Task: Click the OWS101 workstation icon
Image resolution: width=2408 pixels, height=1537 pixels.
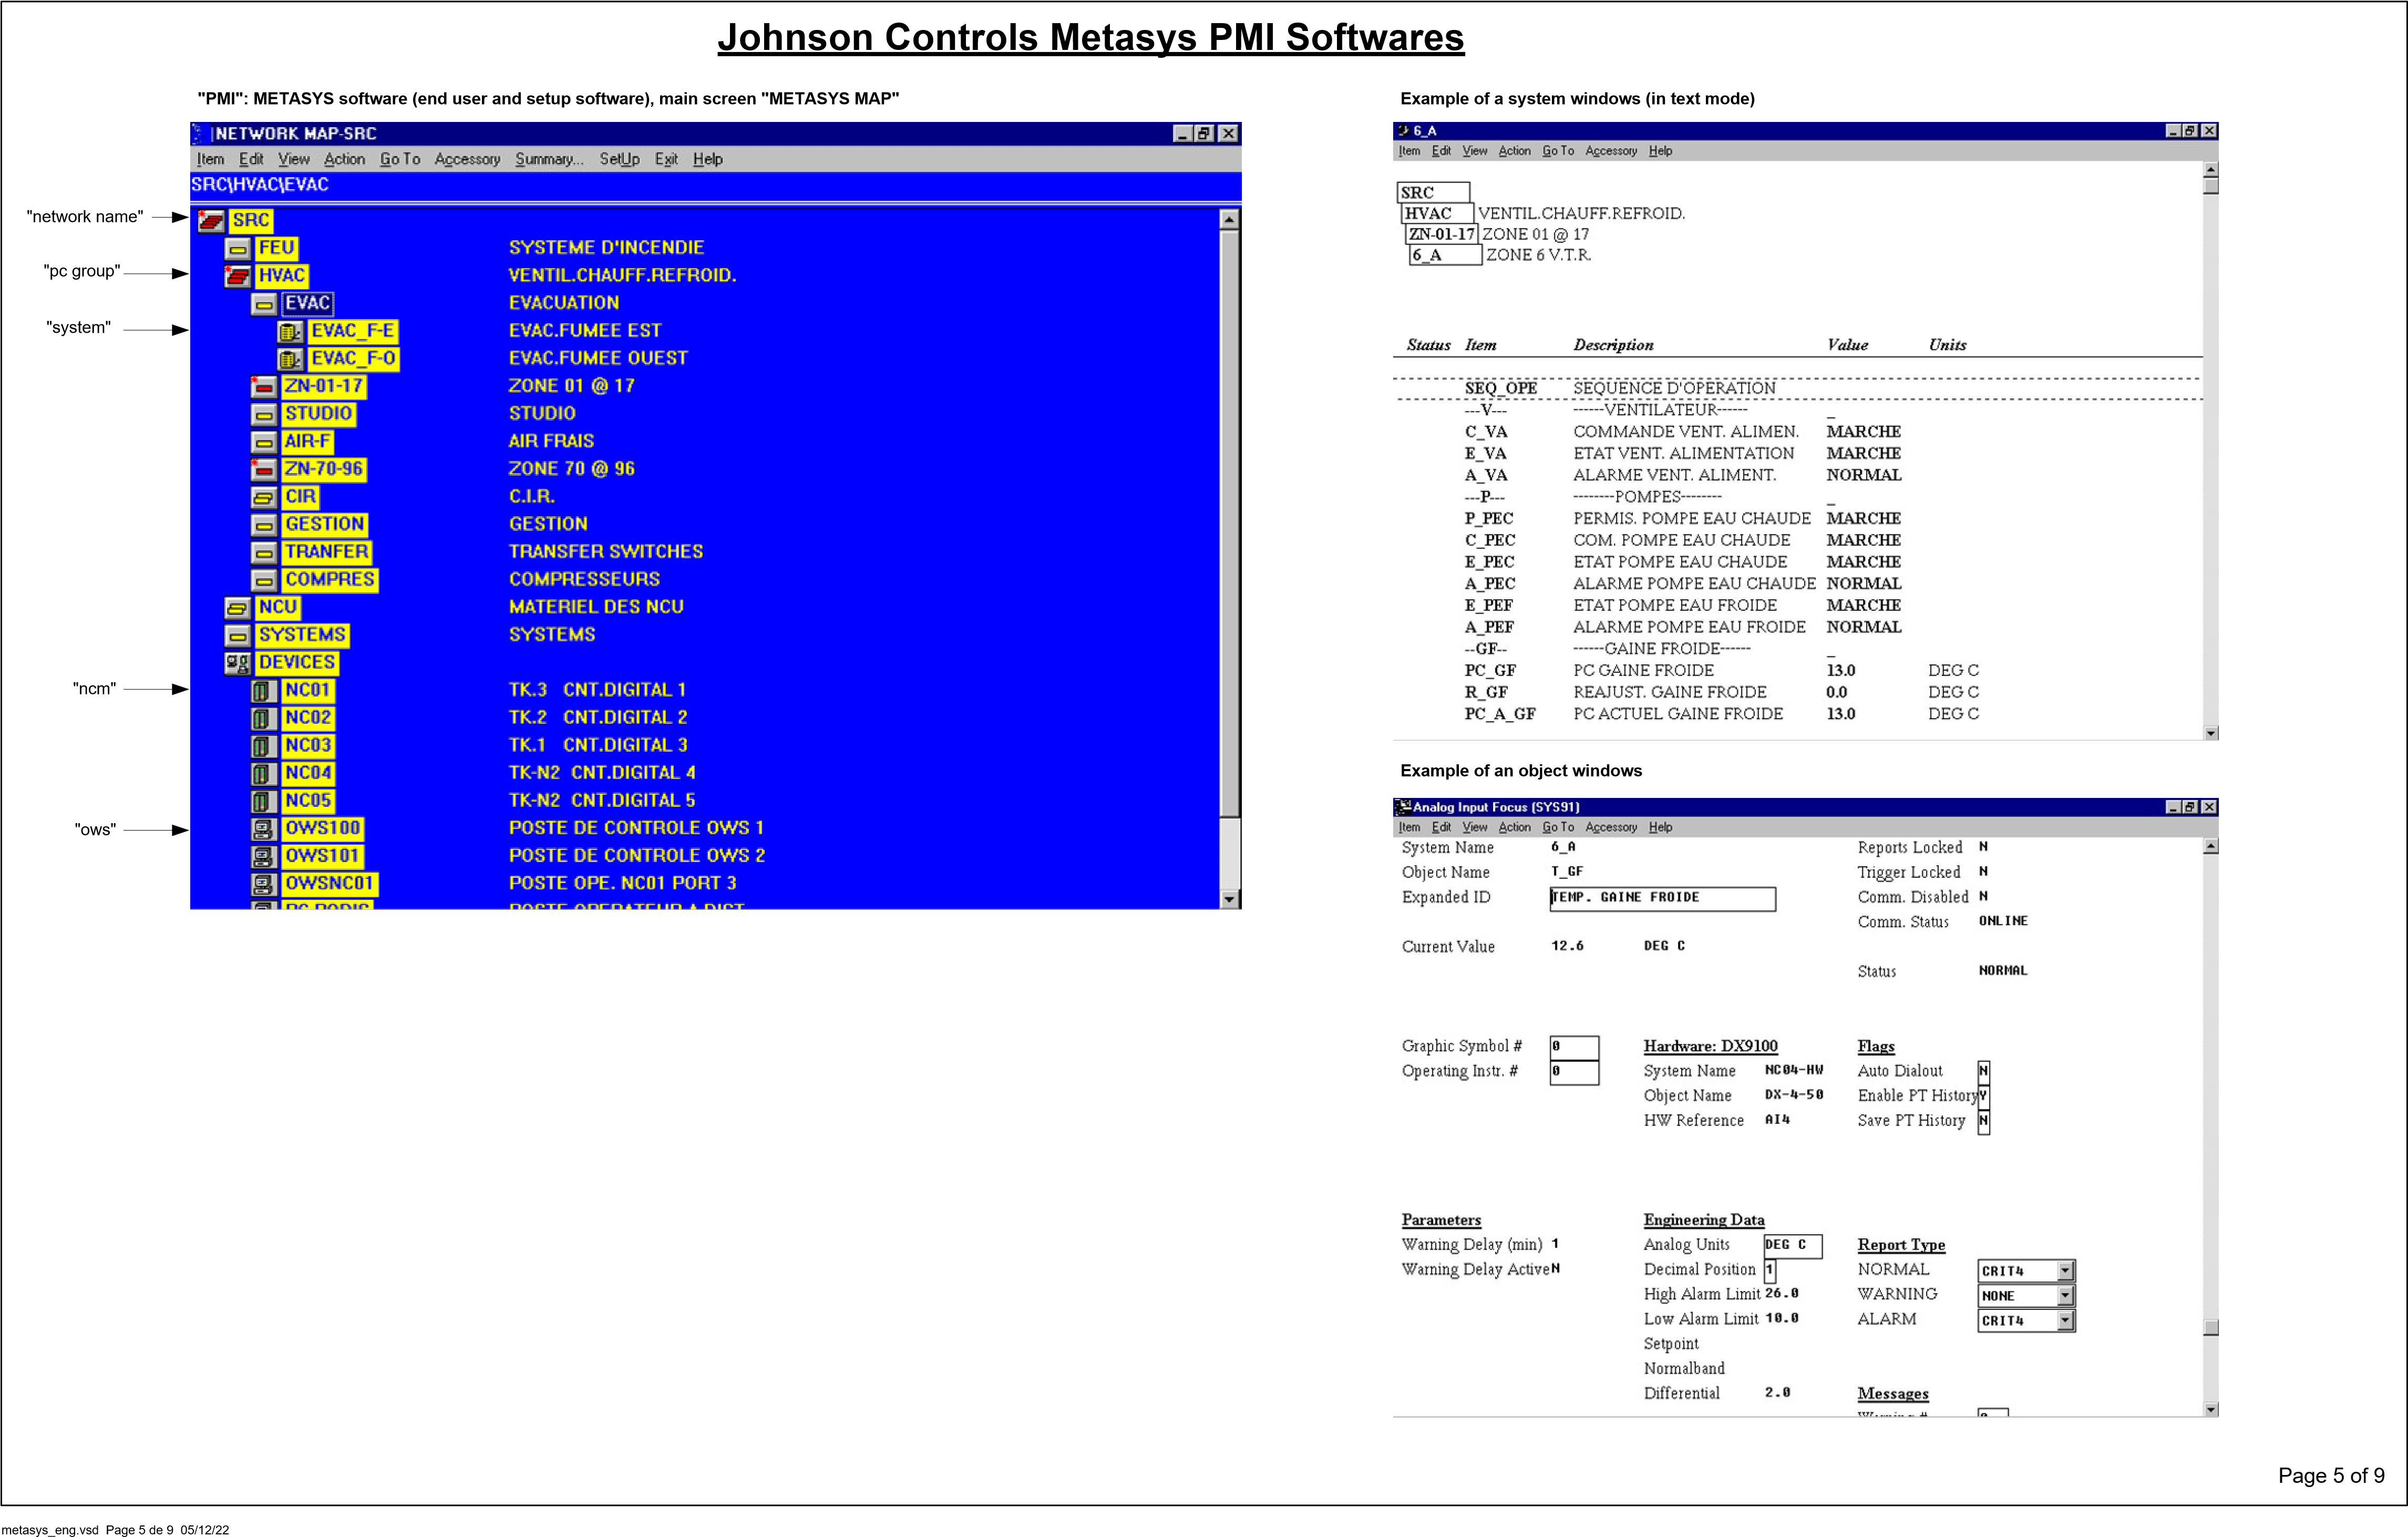Action: coord(264,857)
